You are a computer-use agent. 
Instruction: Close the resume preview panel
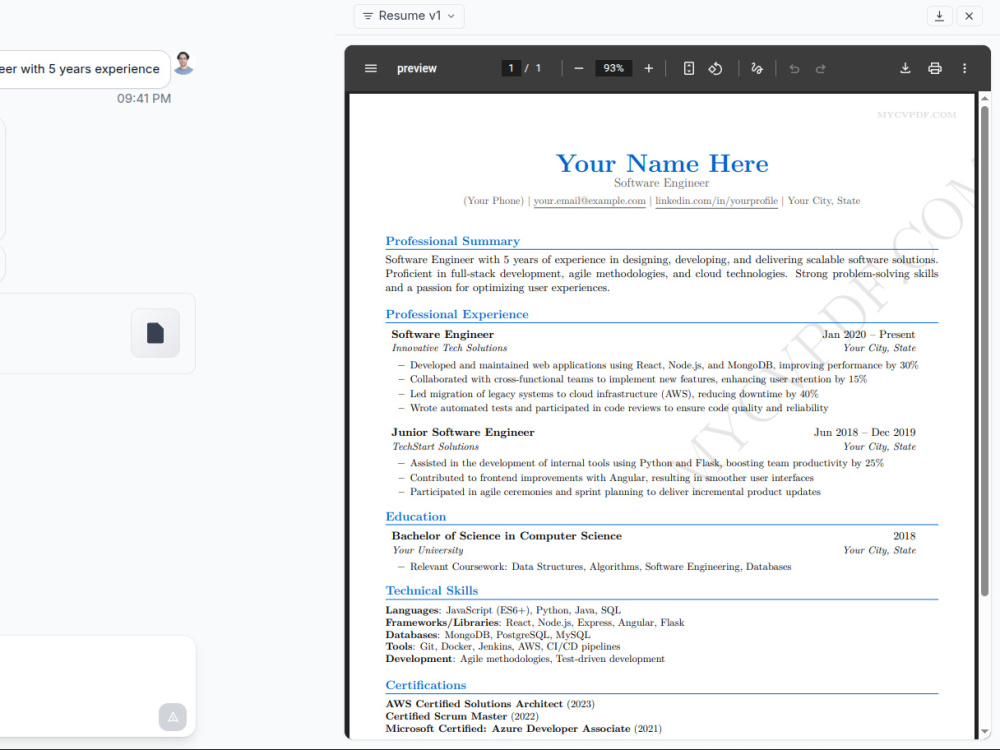(969, 16)
